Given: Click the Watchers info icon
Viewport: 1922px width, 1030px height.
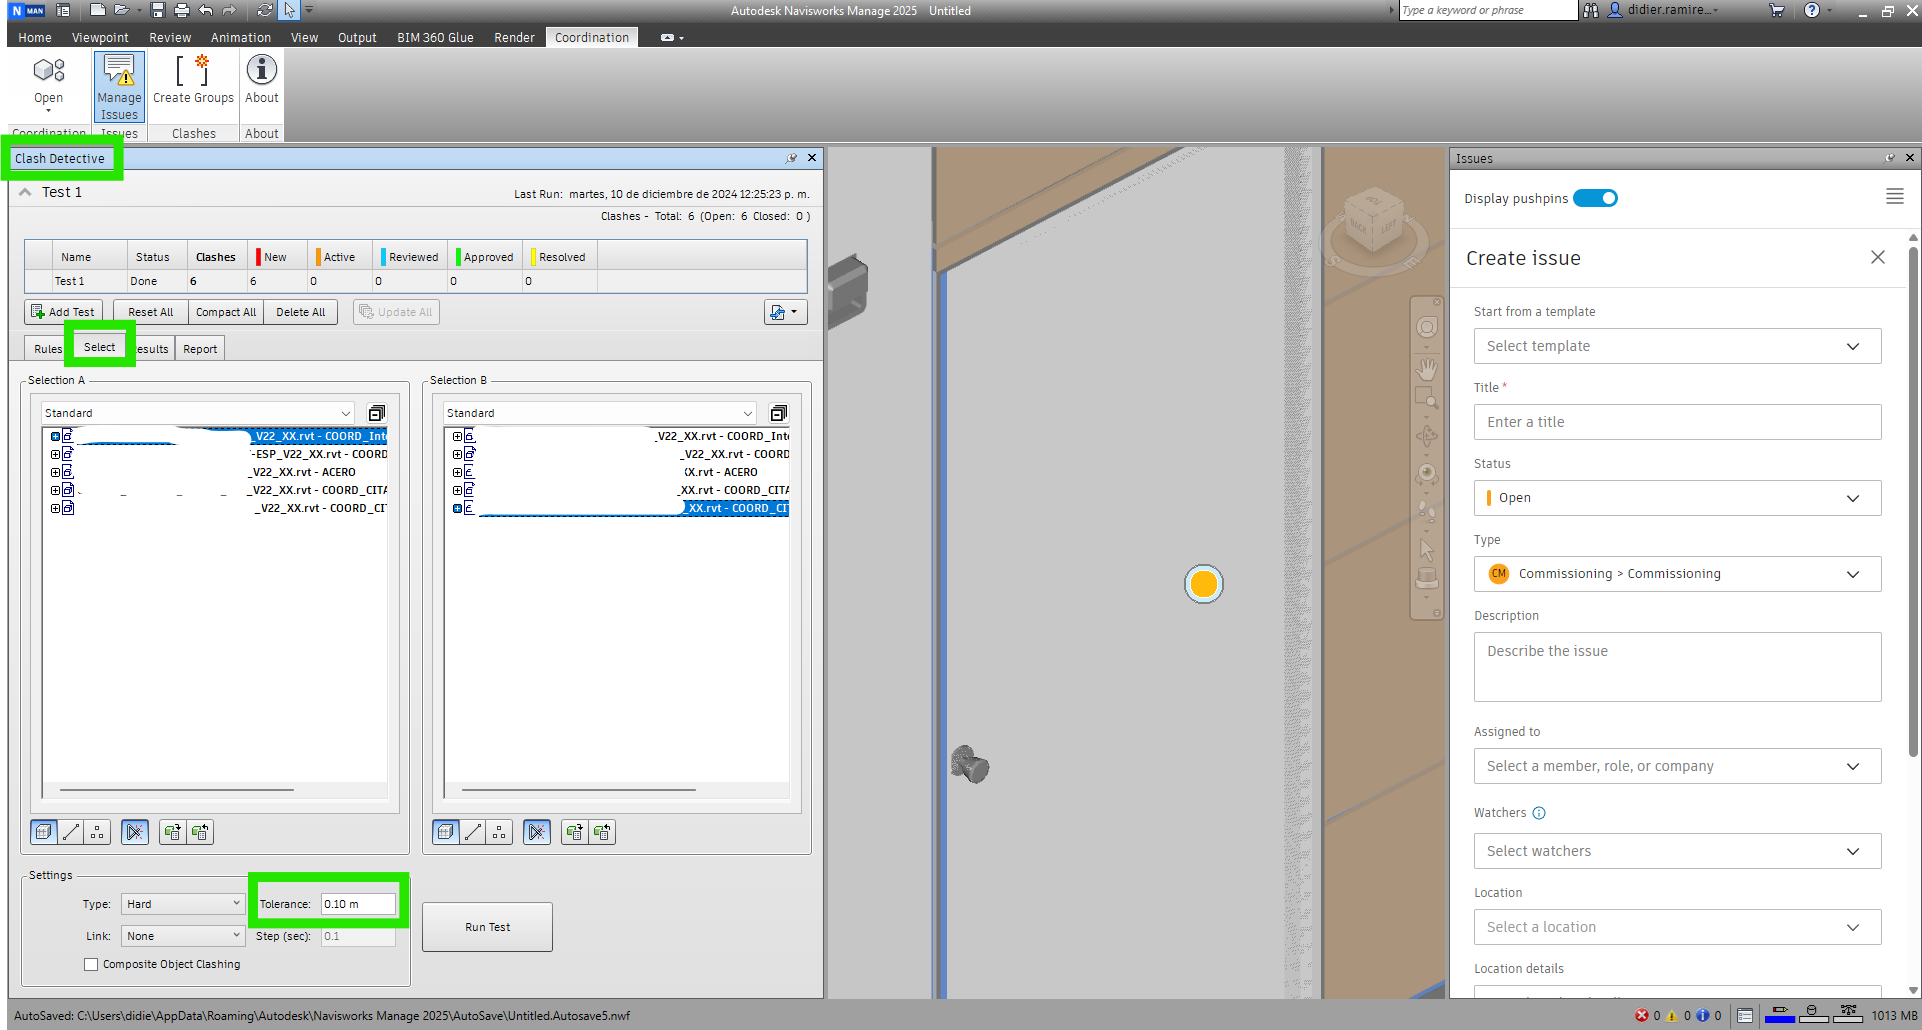Looking at the screenshot, I should pos(1539,813).
